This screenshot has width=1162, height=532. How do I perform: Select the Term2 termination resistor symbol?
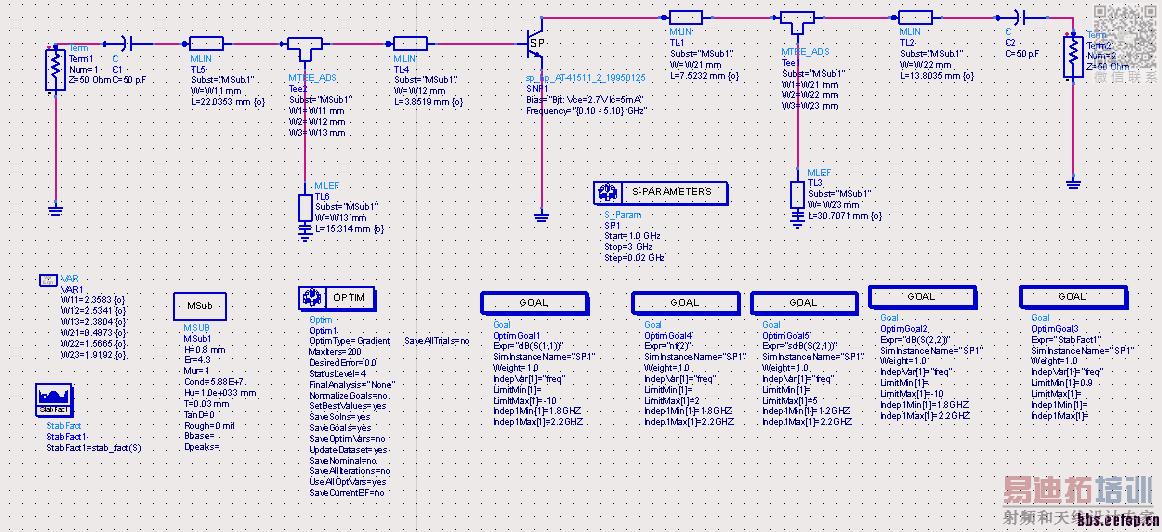[1072, 56]
